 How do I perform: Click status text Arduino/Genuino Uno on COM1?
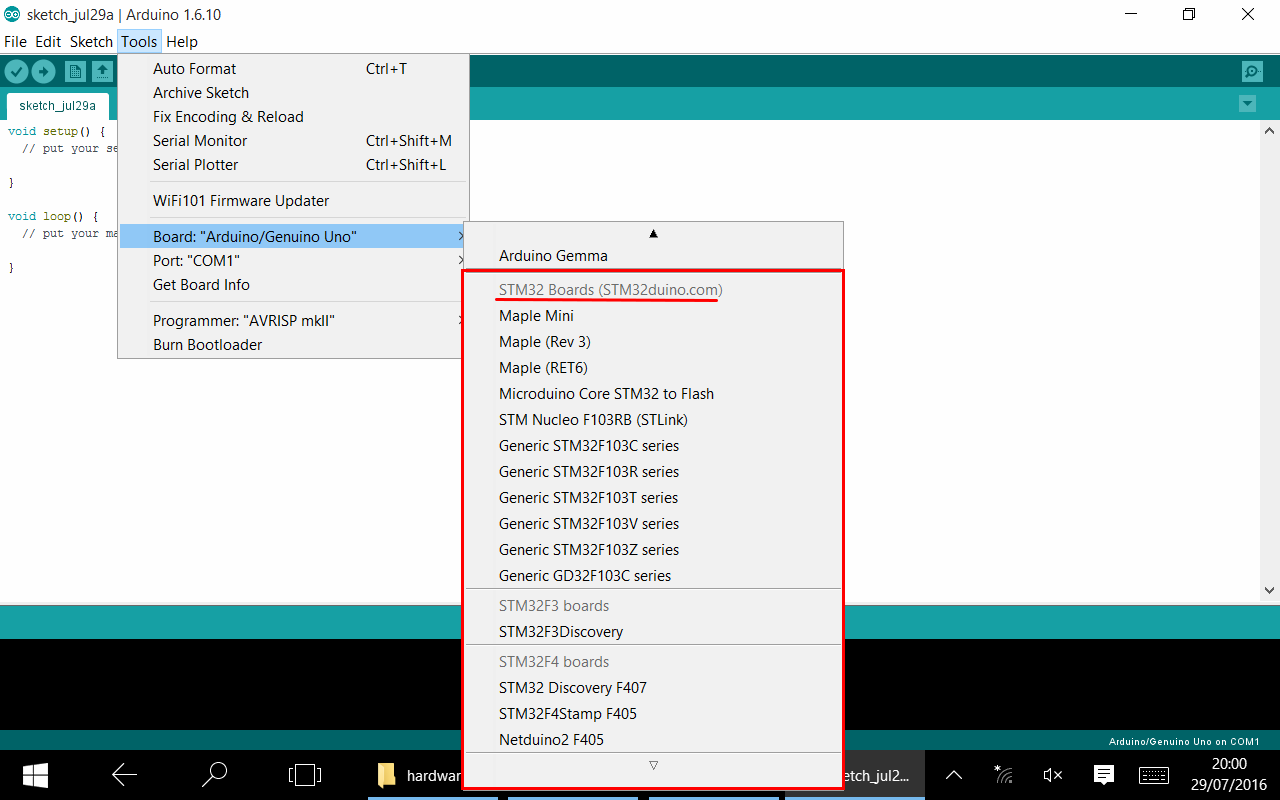pyautogui.click(x=1184, y=742)
